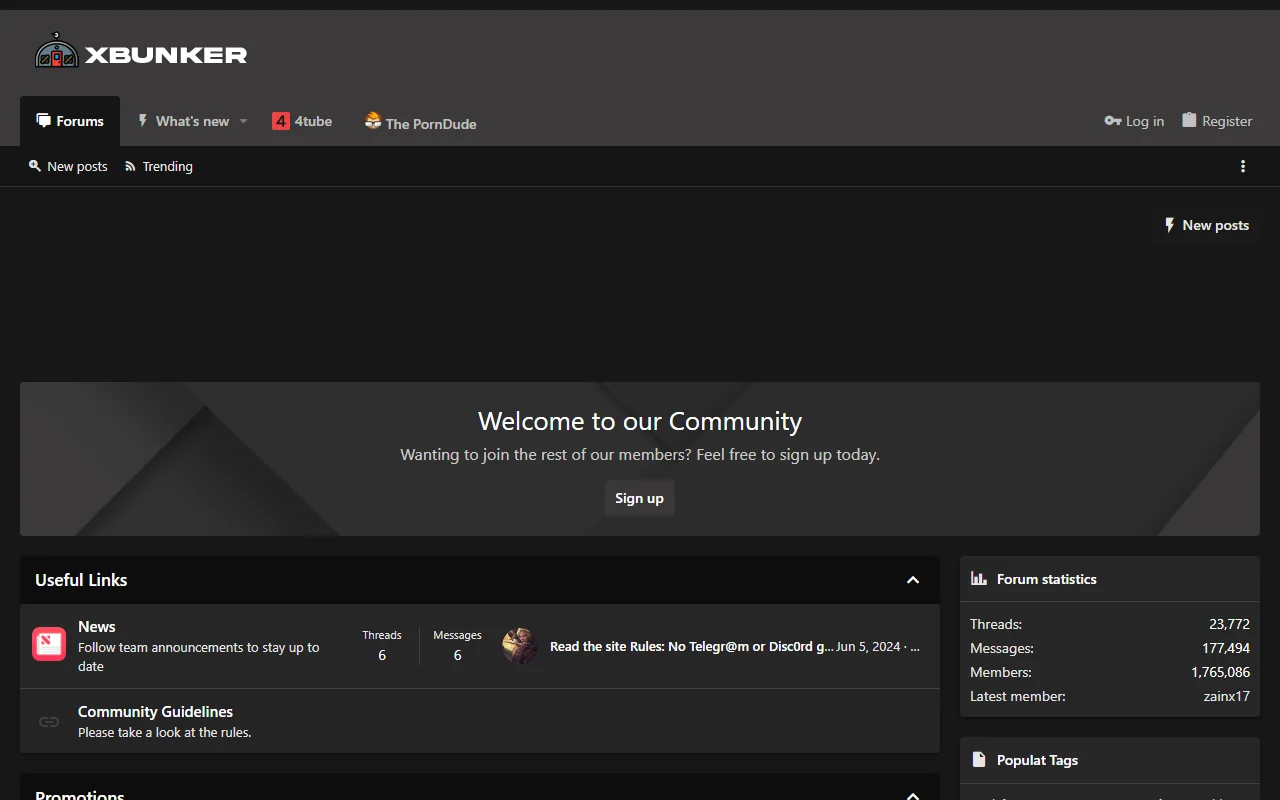1280x800 pixels.
Task: Click the magnifier icon beside New posts
Action: click(x=35, y=166)
